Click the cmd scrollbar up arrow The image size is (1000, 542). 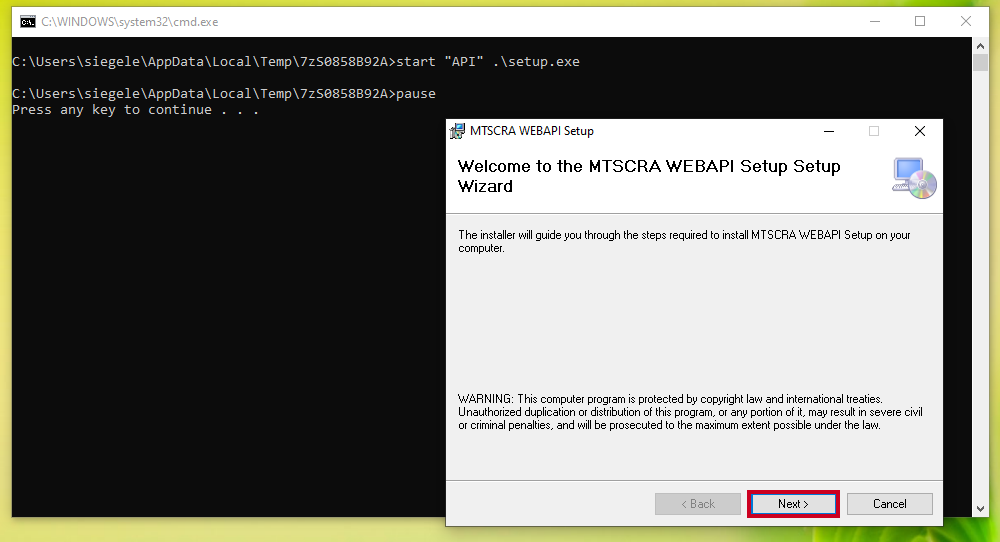coord(980,45)
